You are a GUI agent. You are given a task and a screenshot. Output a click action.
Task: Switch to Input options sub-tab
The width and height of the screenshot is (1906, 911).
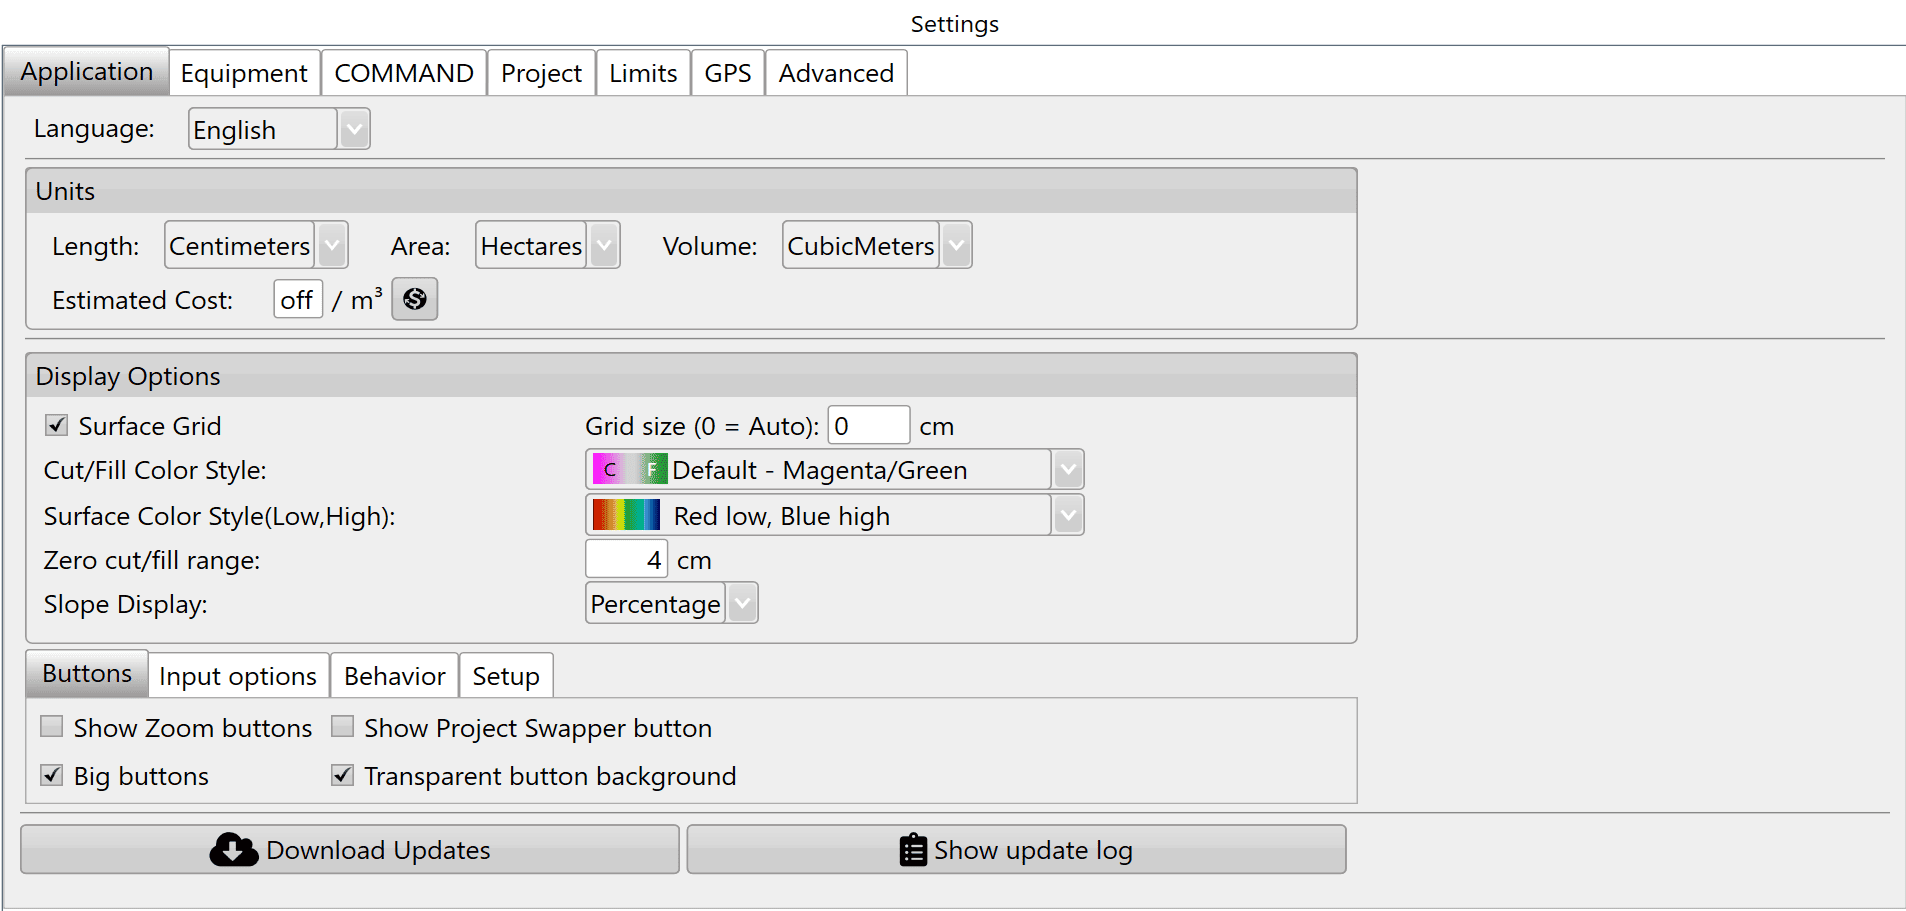pos(238,676)
